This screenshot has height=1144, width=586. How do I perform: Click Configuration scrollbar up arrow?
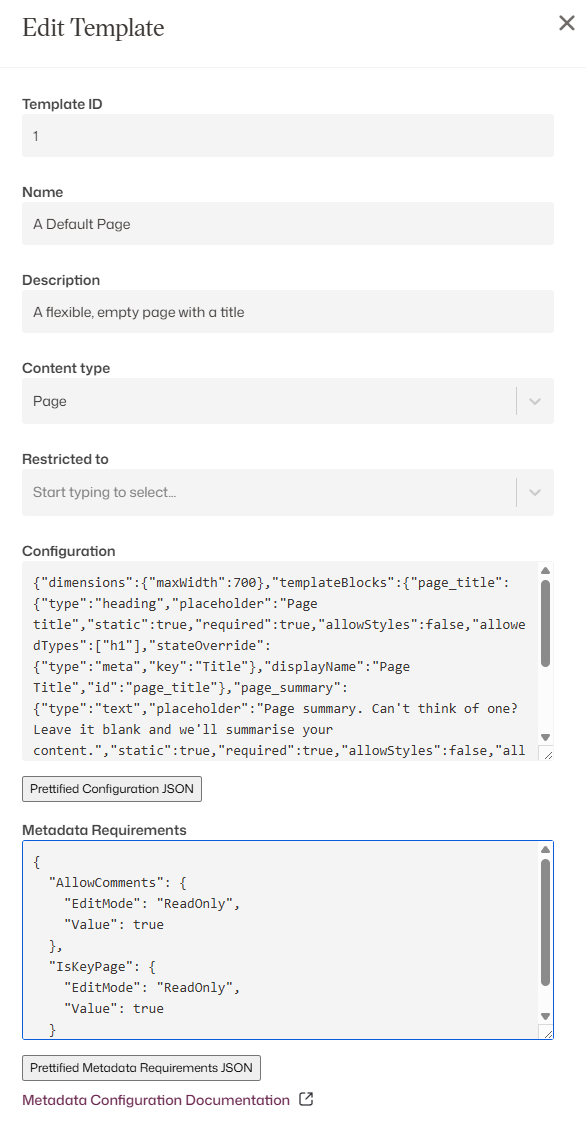(545, 570)
